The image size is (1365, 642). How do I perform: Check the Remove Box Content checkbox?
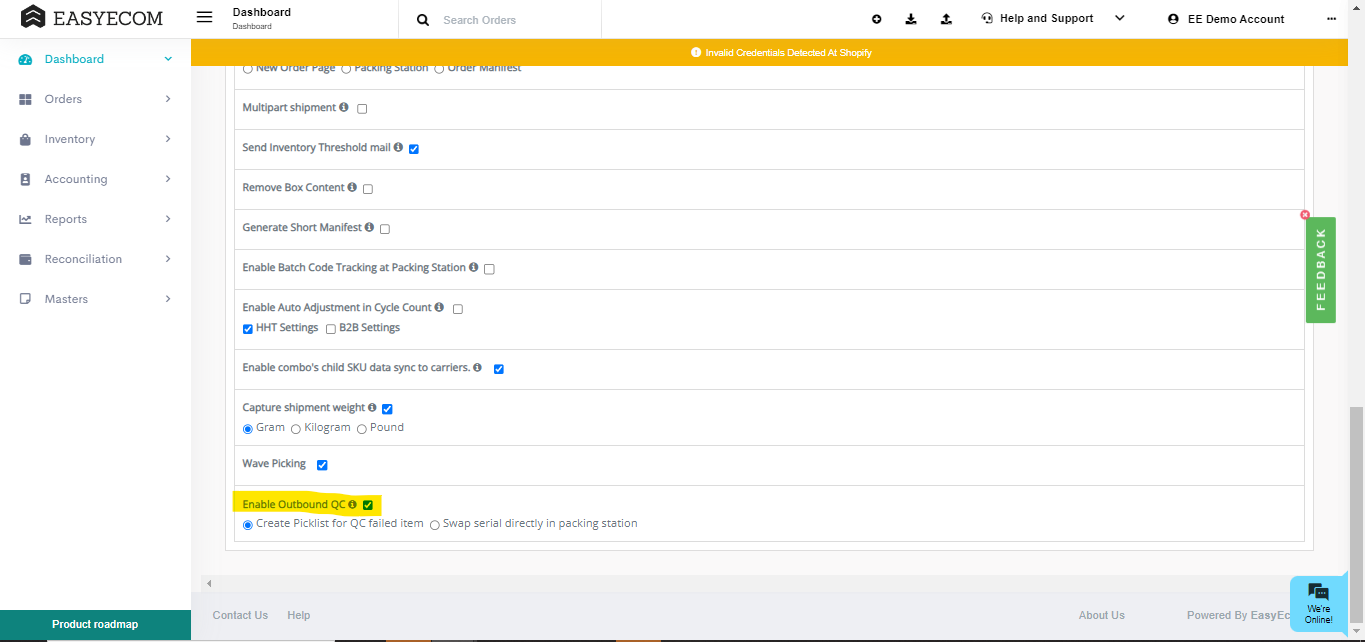click(x=368, y=189)
